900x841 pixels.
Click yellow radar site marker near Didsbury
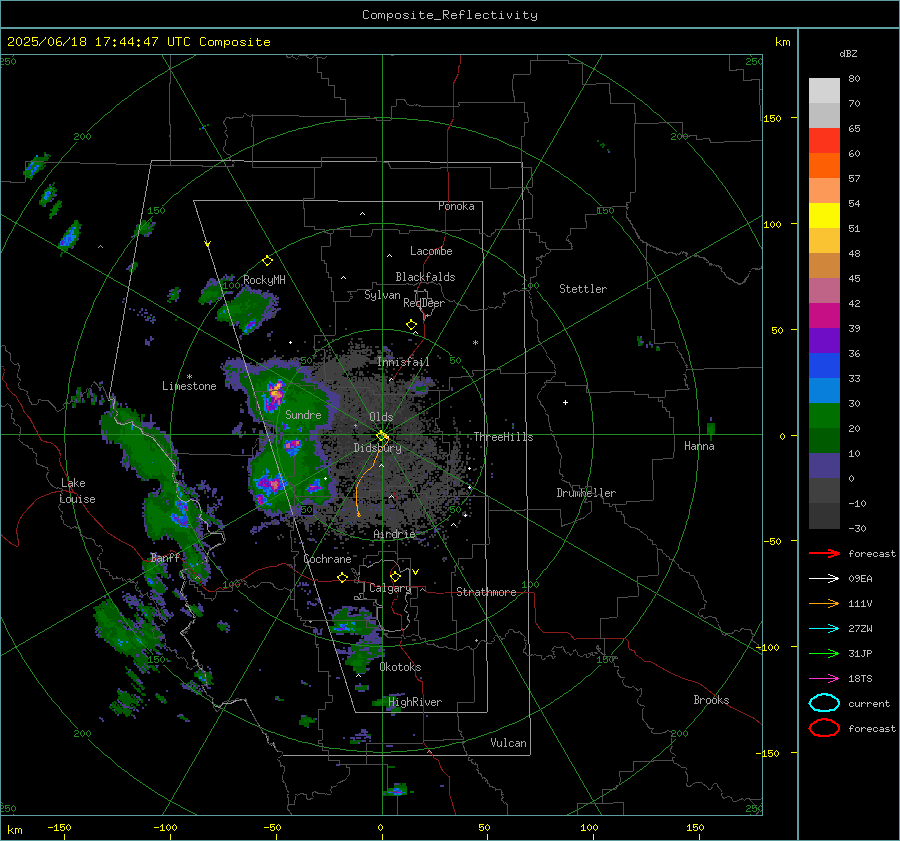[382, 436]
